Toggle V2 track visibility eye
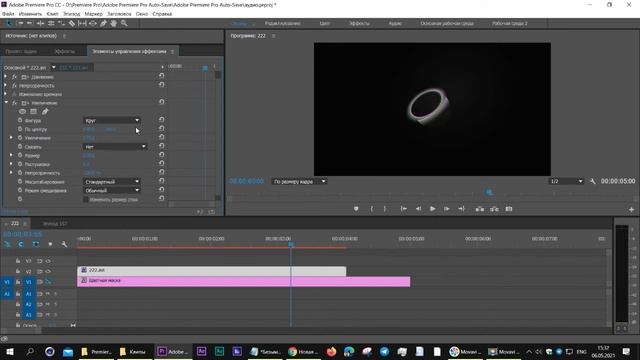The height and width of the screenshot is (360, 640). coord(48,271)
